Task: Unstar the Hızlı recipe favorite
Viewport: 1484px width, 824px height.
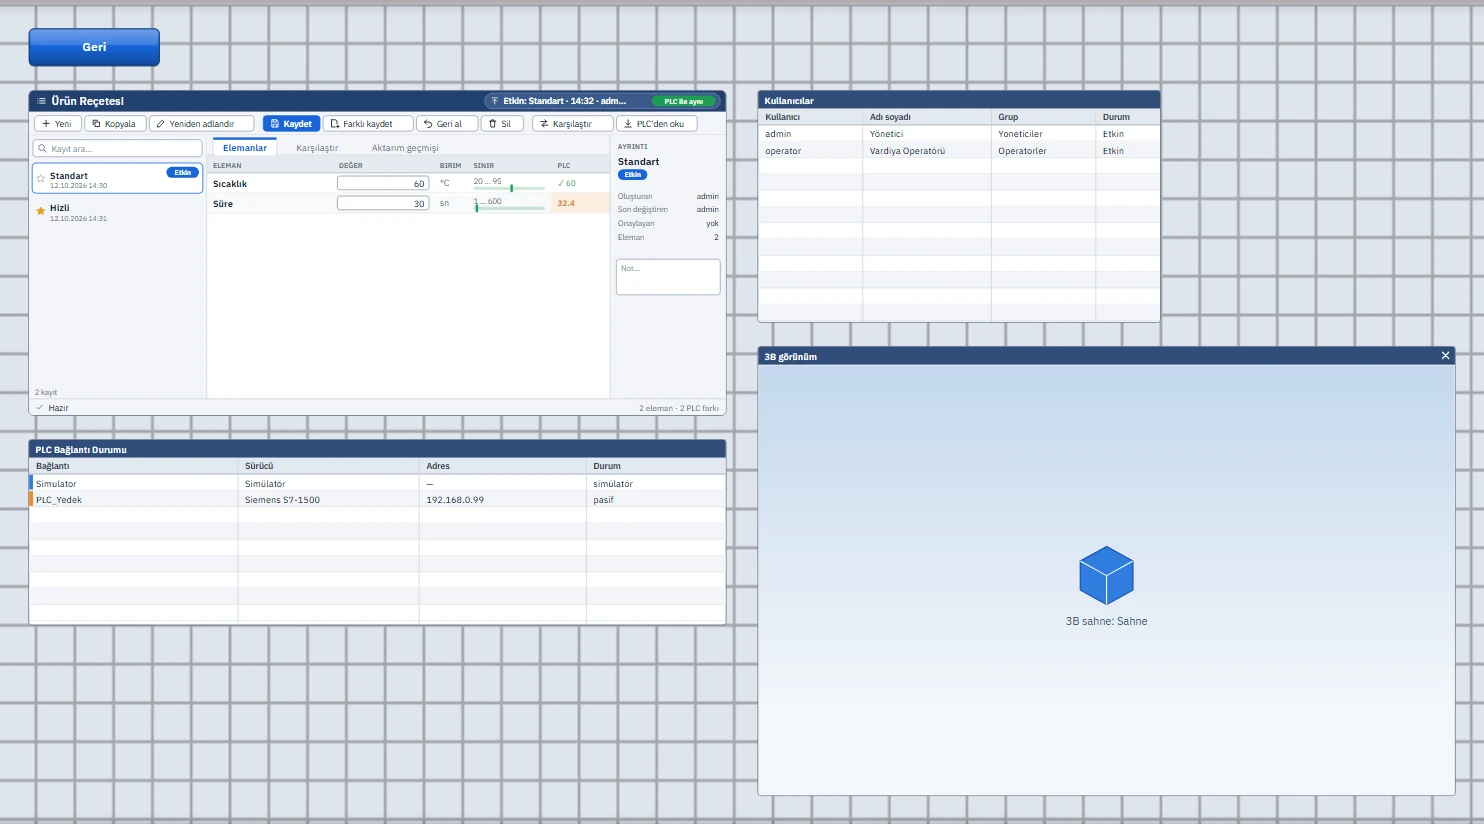Action: pos(41,211)
